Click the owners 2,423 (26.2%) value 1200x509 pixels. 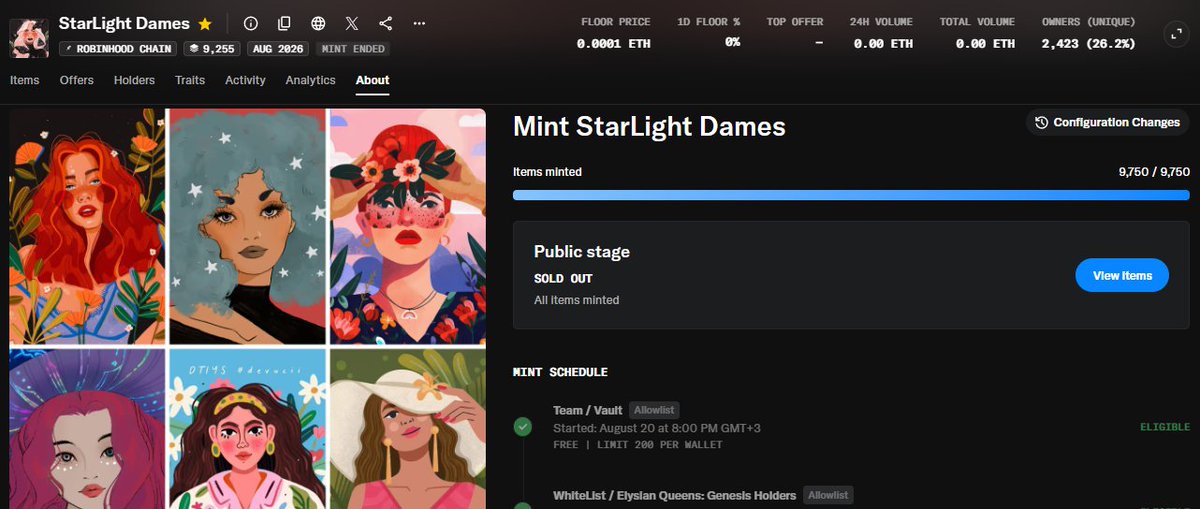click(x=1088, y=43)
